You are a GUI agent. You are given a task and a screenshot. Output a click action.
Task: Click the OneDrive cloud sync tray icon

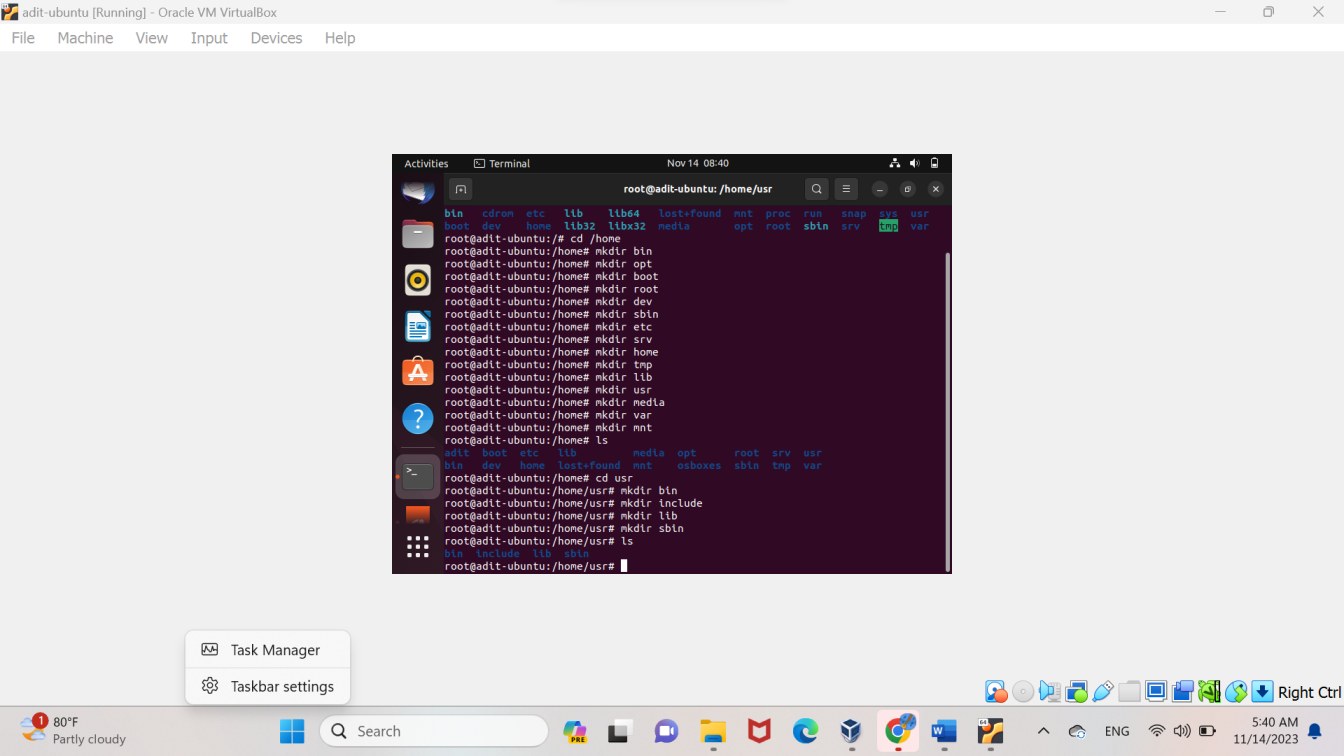coord(1077,732)
